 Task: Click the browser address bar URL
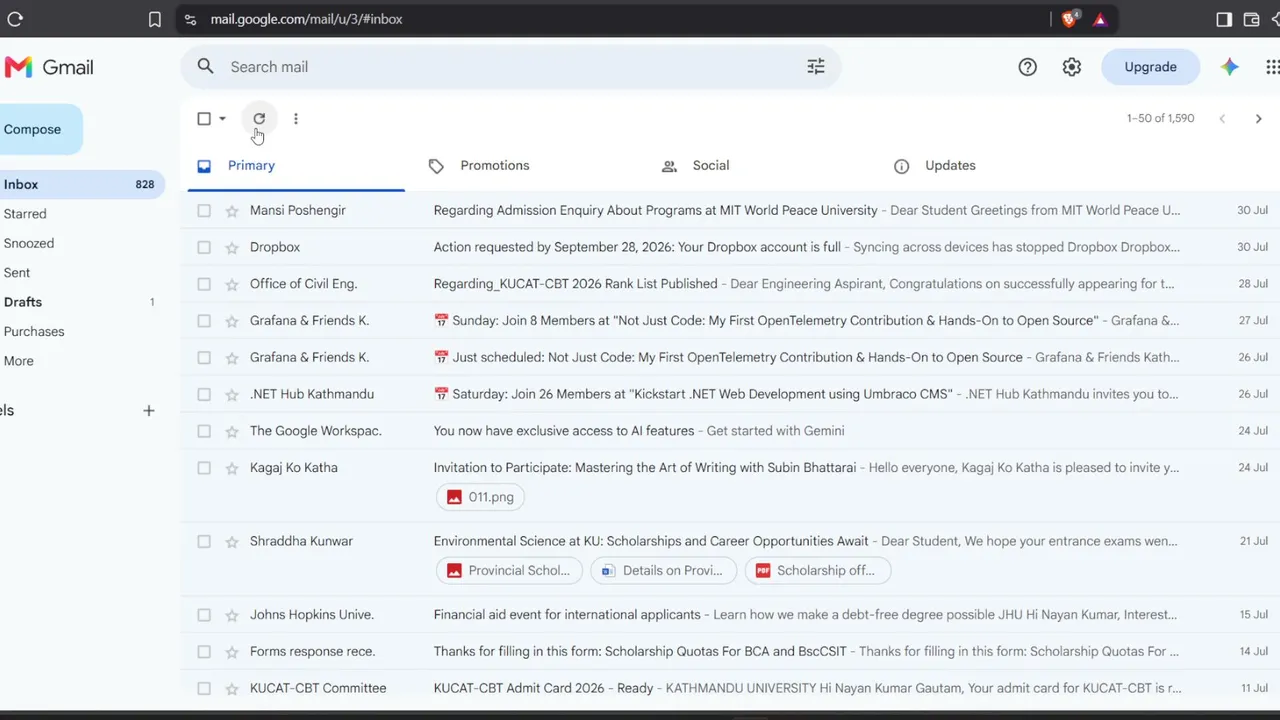tap(306, 19)
